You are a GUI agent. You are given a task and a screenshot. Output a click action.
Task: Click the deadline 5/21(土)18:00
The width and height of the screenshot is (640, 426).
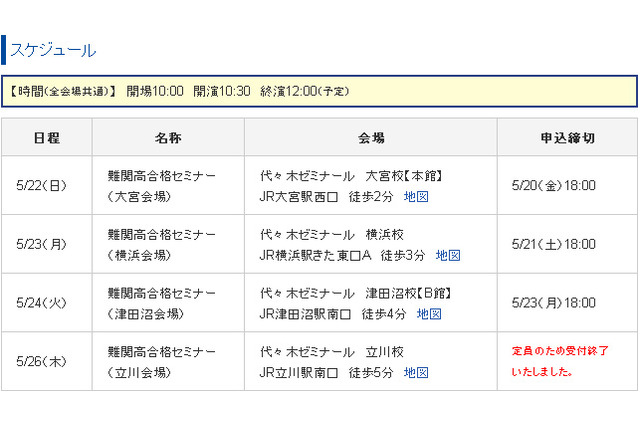553,244
